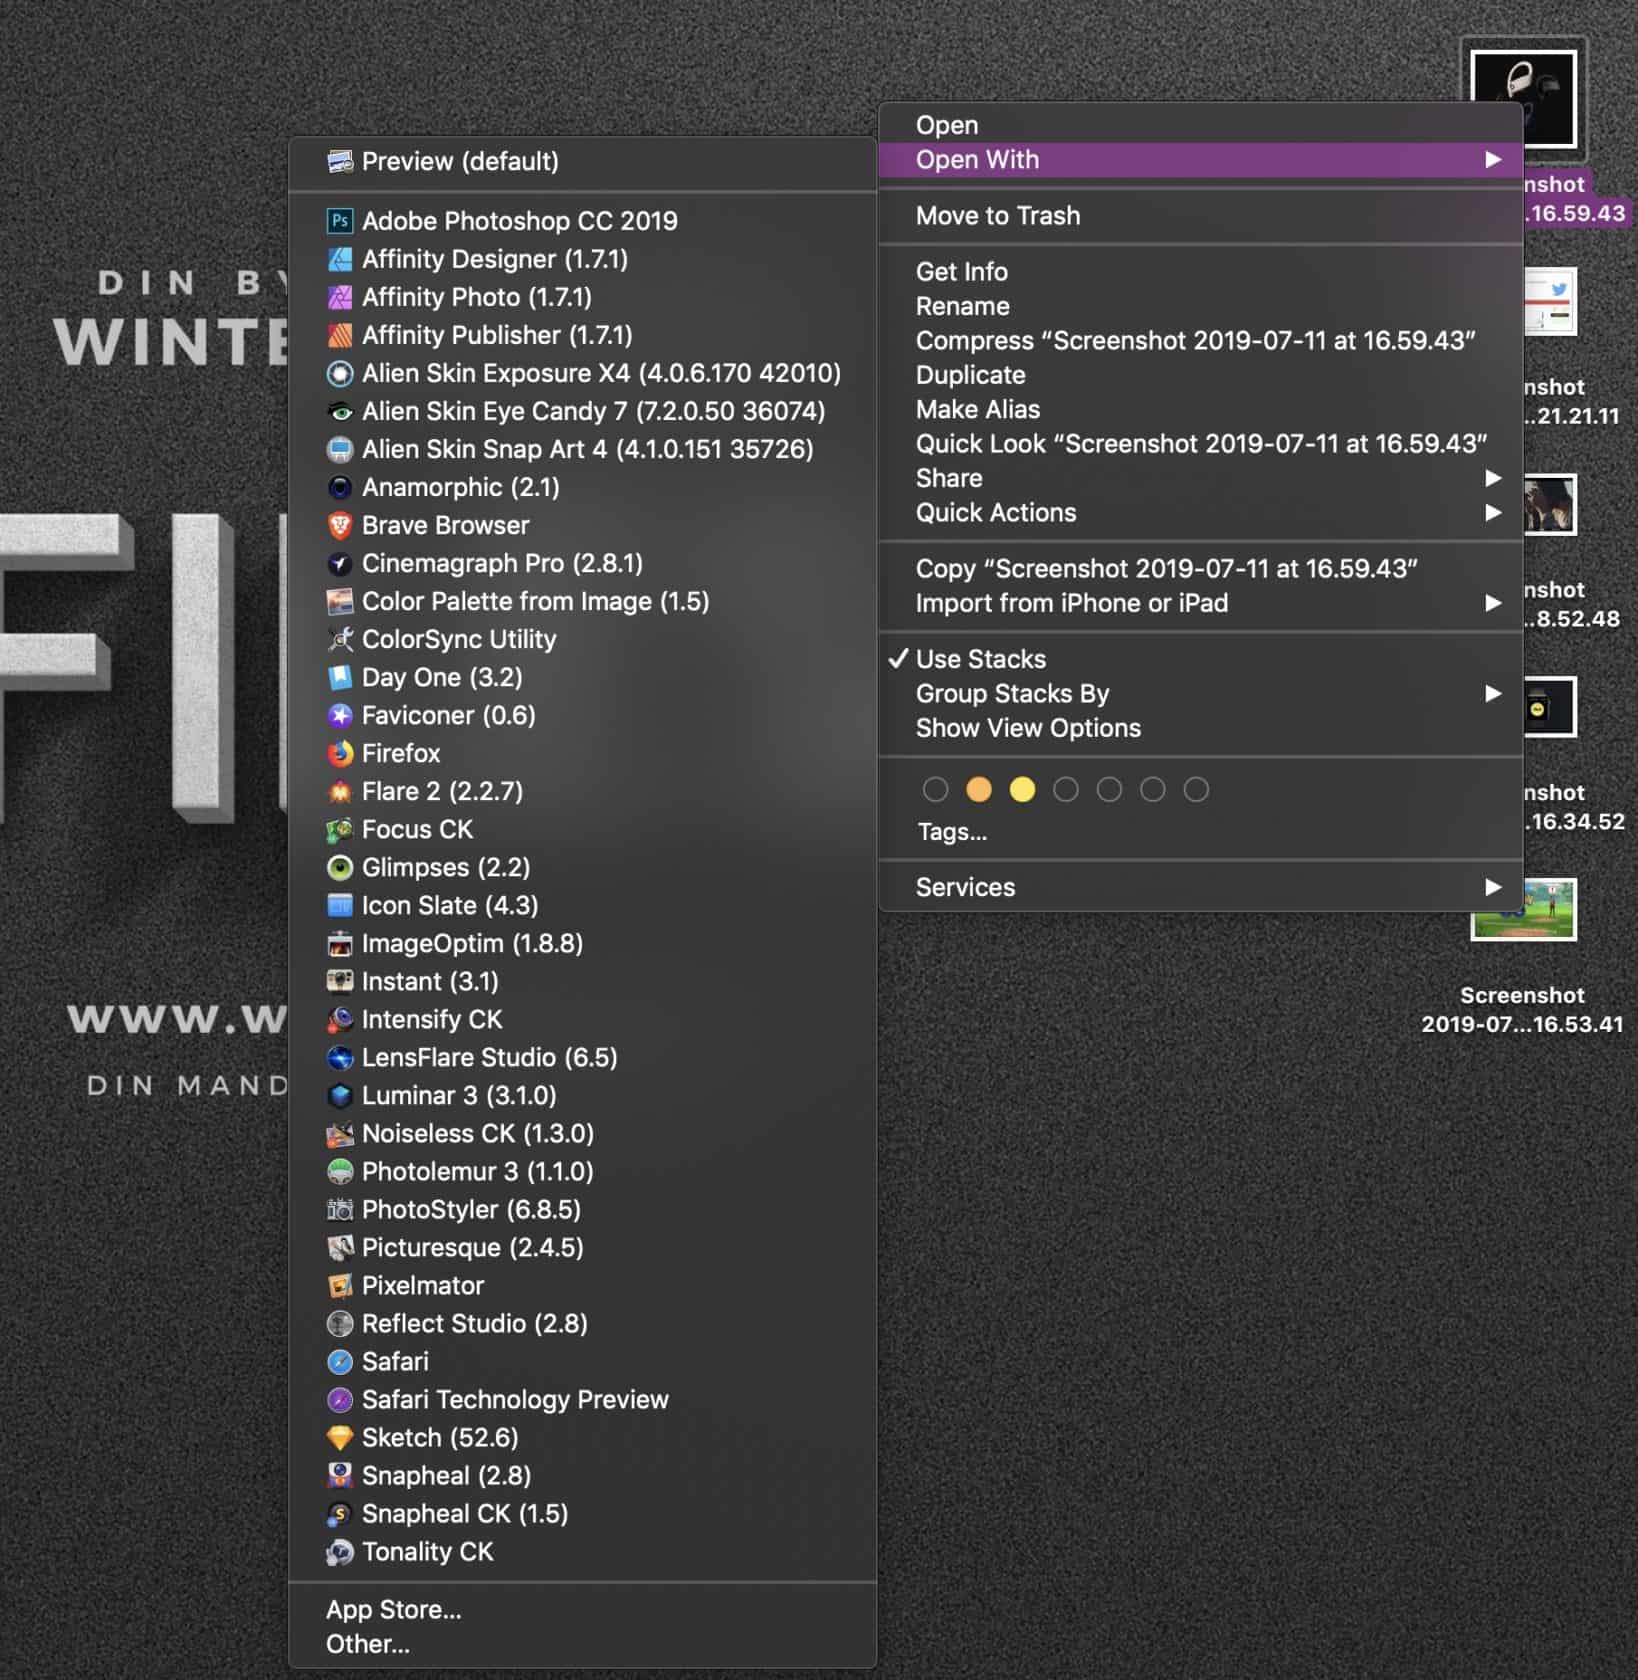Select Rename in the context menu

[x=1200, y=306]
